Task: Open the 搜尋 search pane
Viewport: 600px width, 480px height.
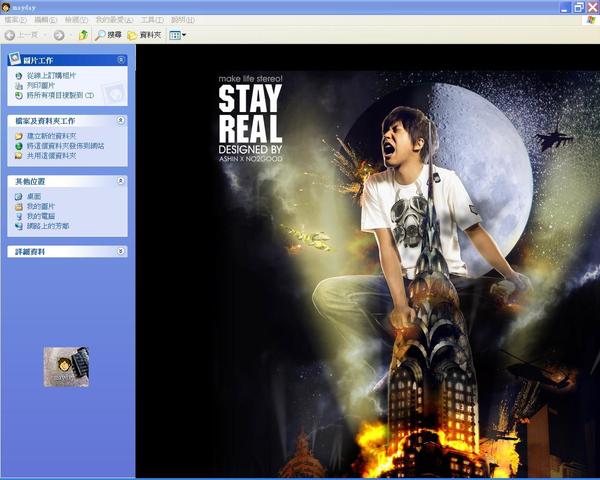Action: click(108, 35)
